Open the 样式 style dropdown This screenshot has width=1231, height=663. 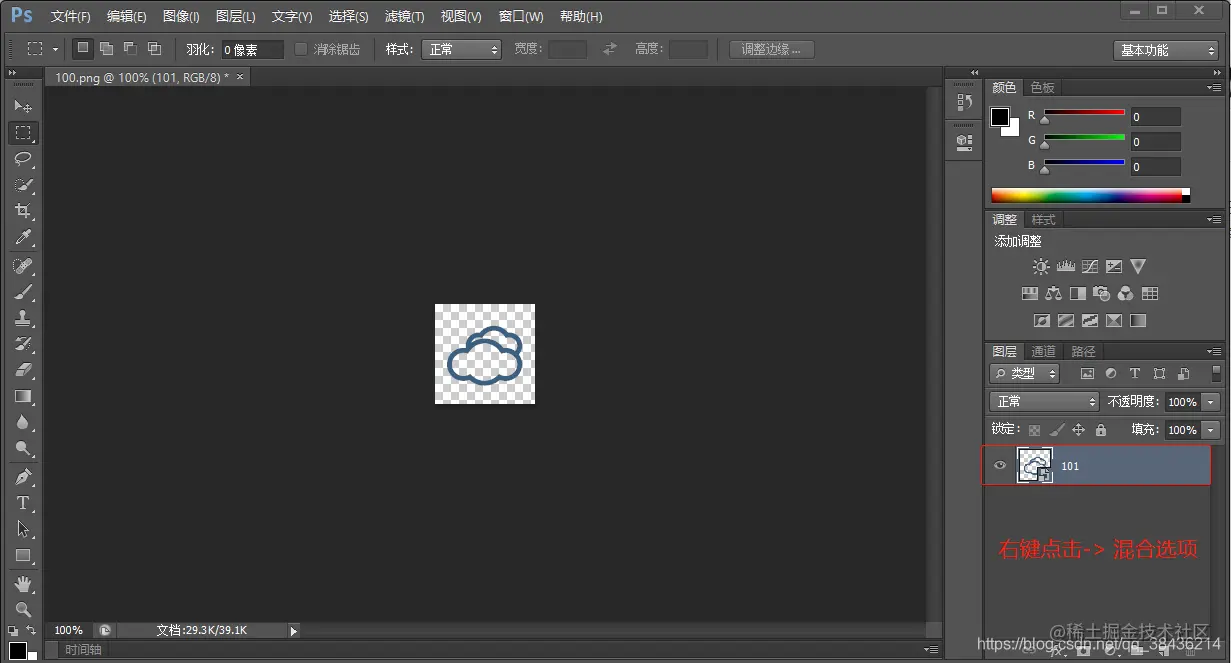click(x=461, y=49)
